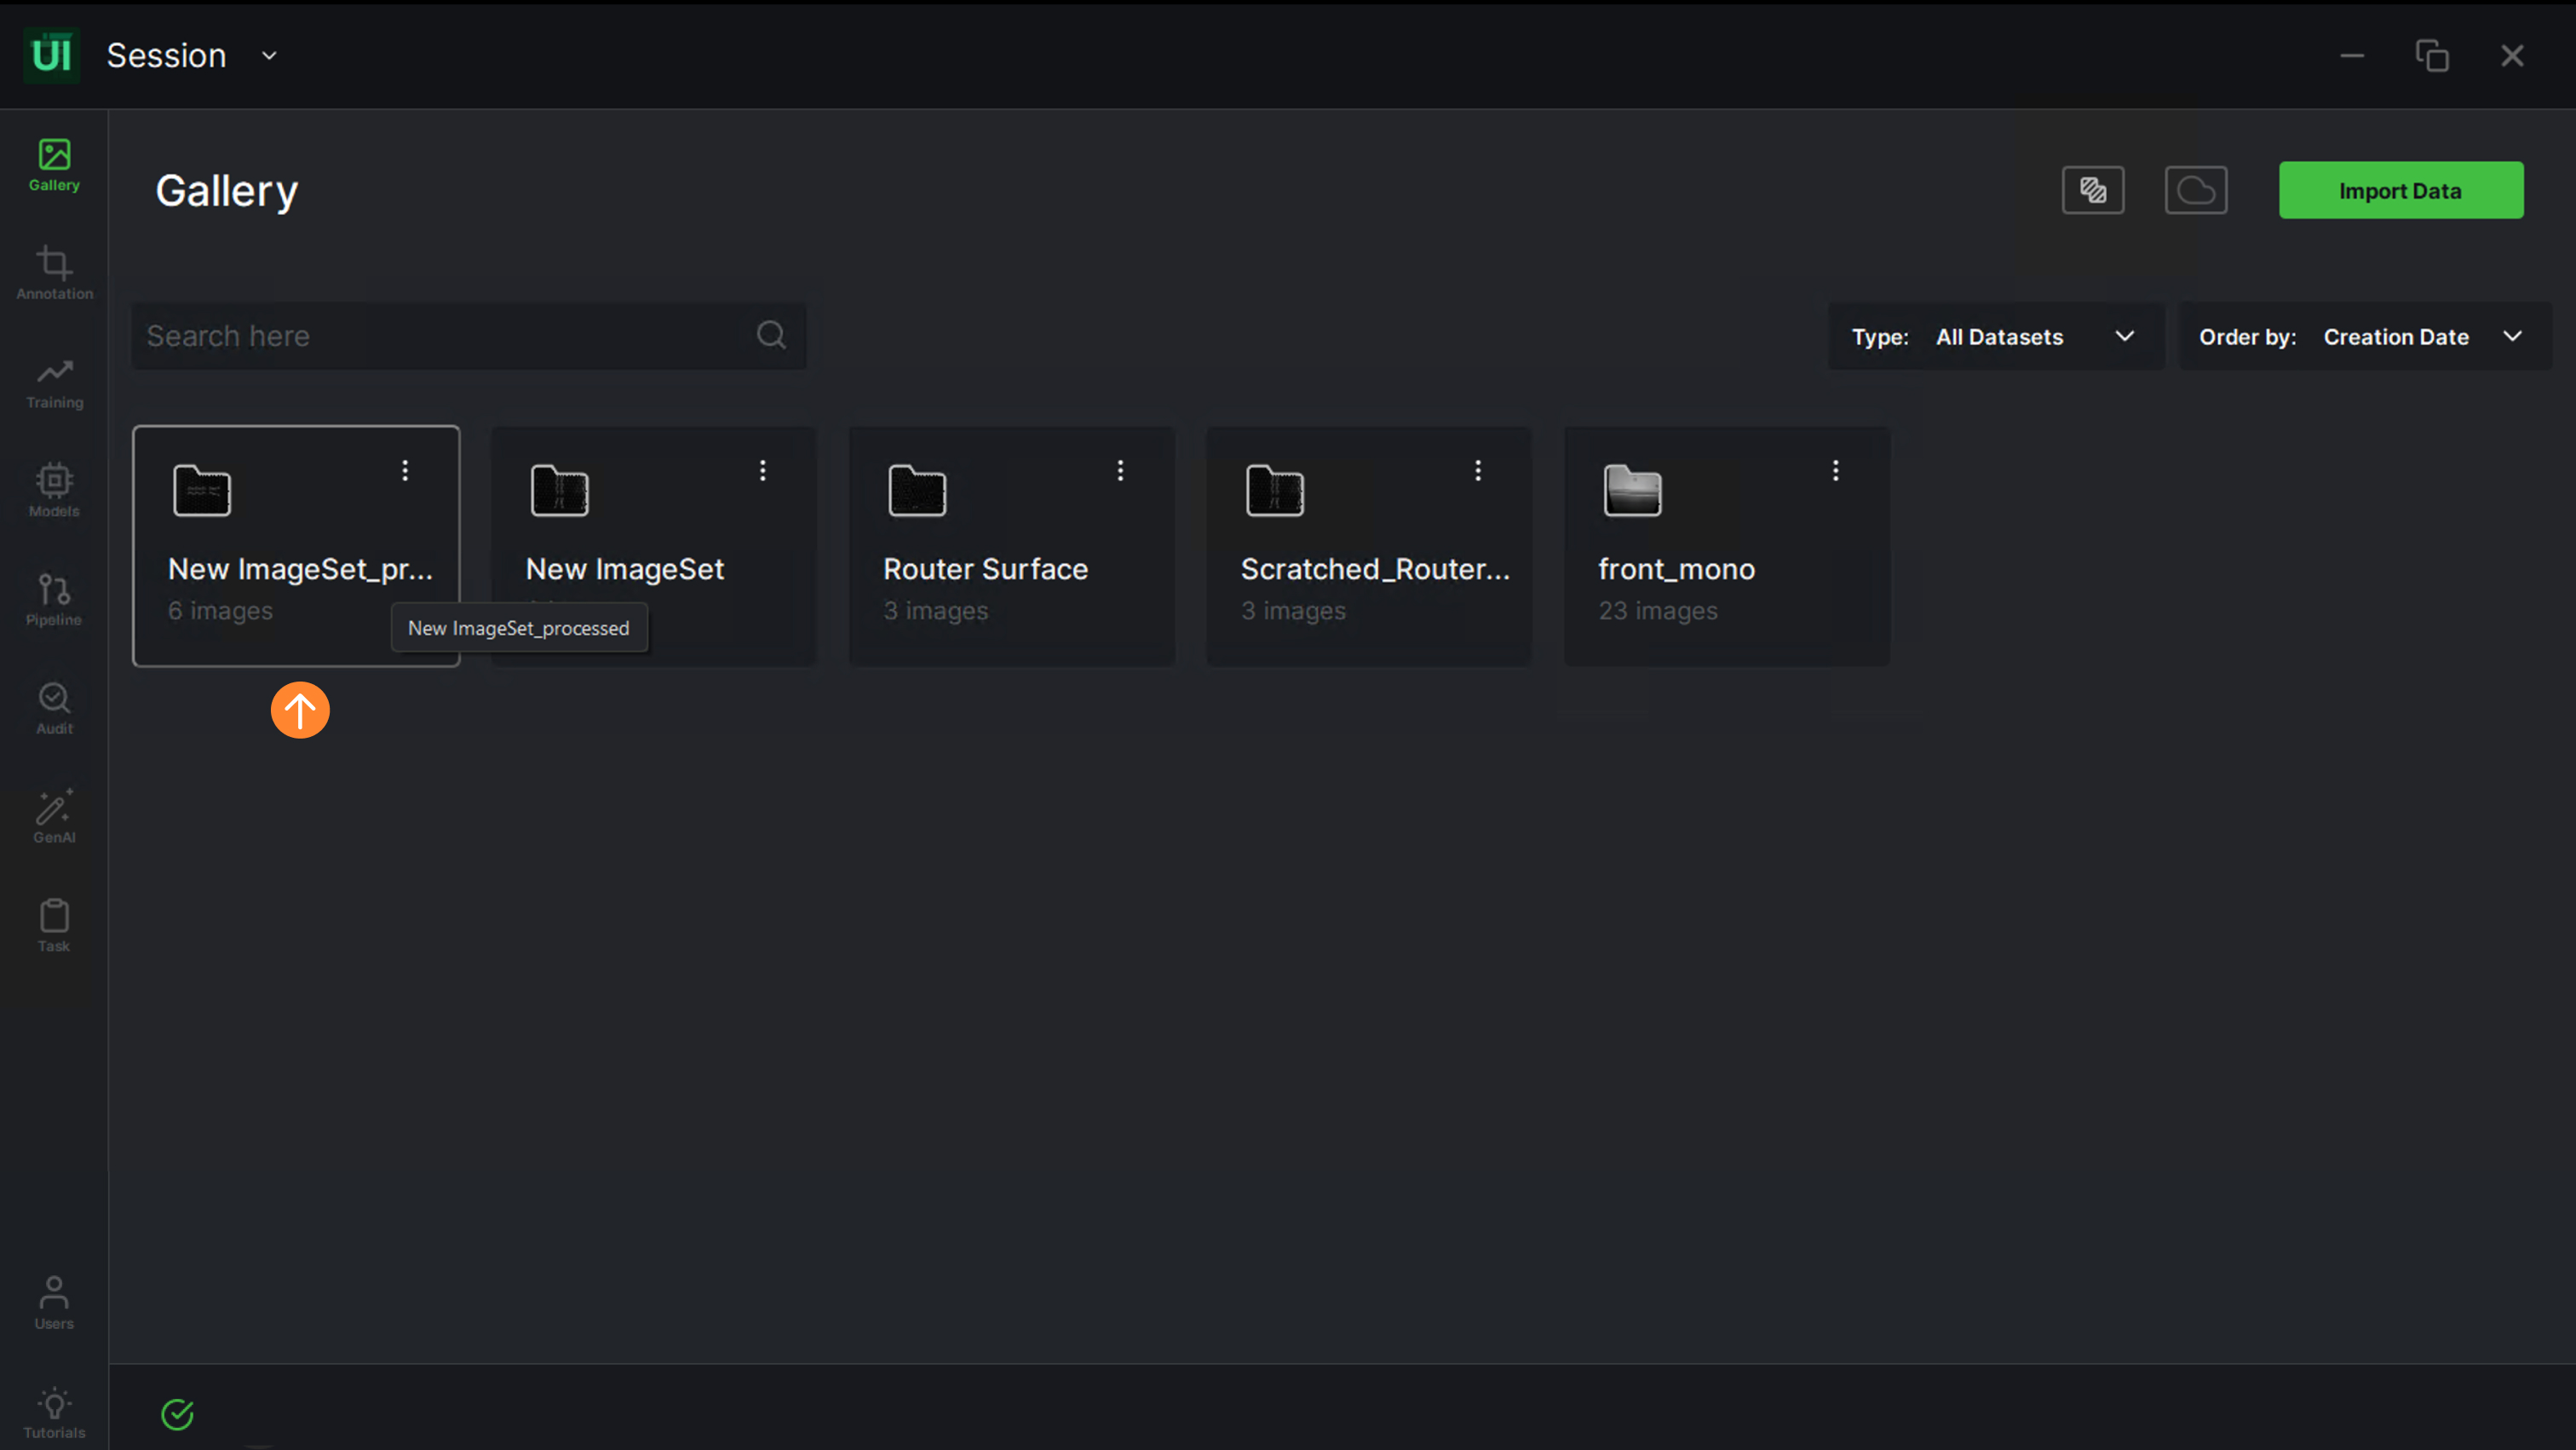This screenshot has height=1450, width=2576.
Task: Launch the GenAI wand tool
Action: click(x=54, y=816)
